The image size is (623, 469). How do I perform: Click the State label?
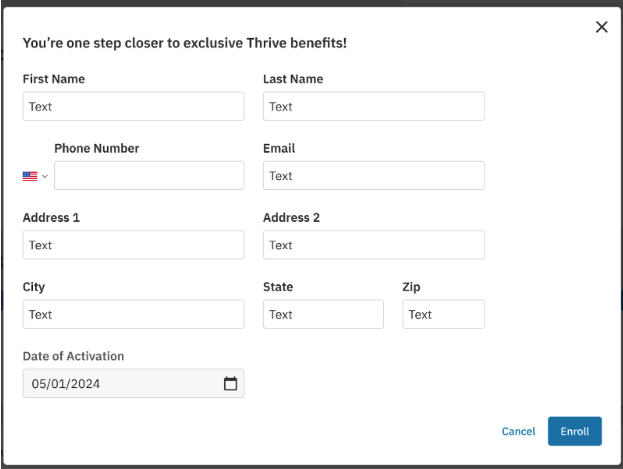coord(278,287)
